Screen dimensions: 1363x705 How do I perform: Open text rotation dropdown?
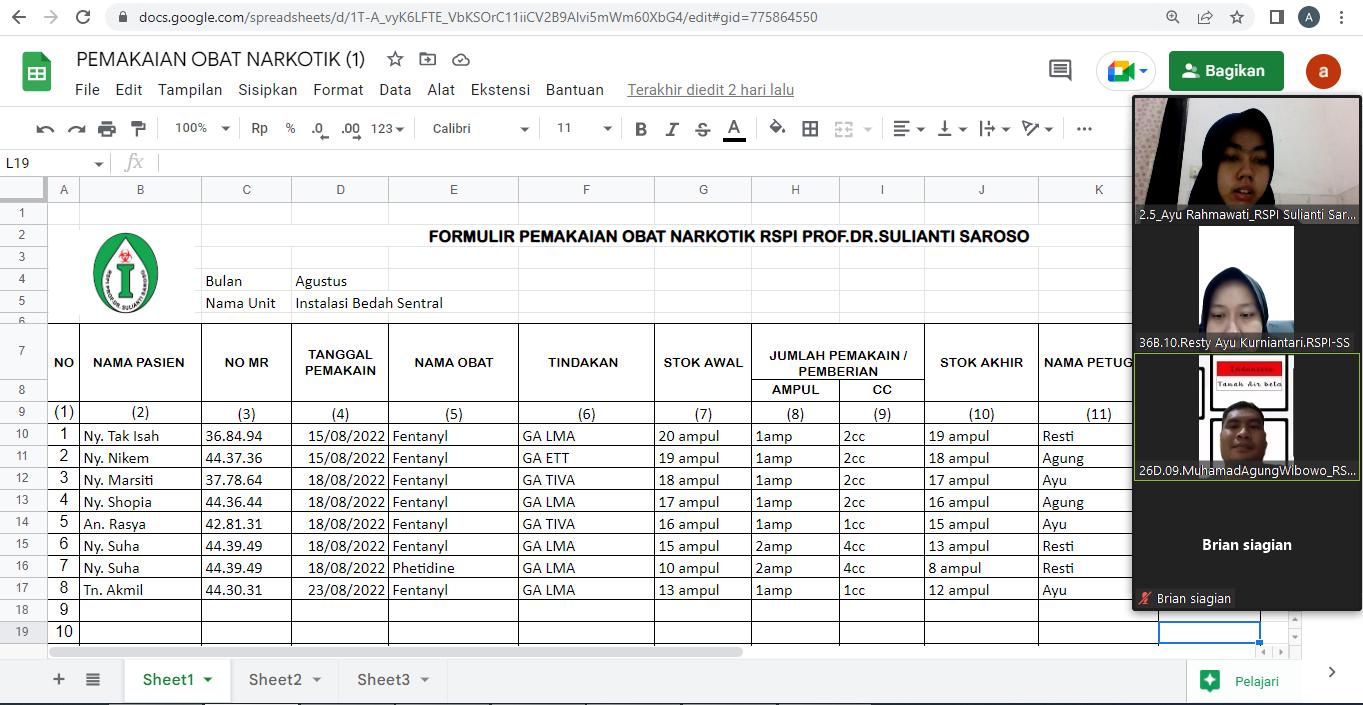tap(1038, 129)
